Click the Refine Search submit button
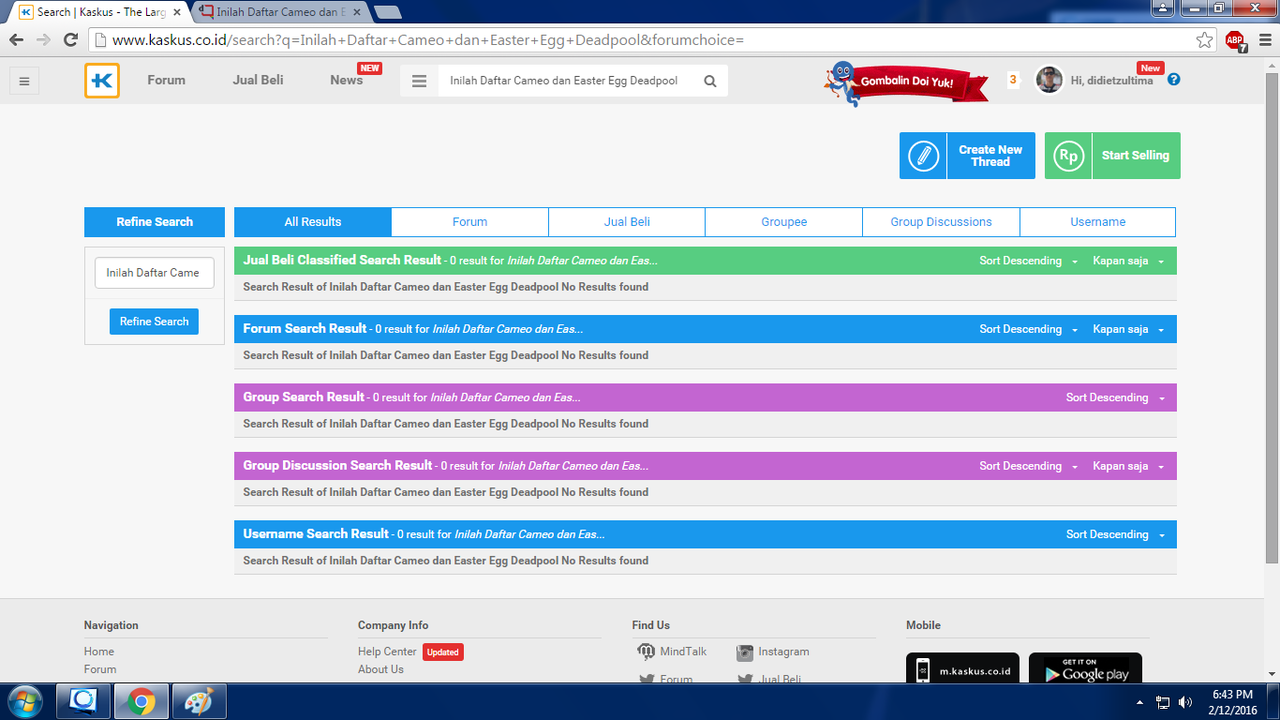Image resolution: width=1280 pixels, height=720 pixels. [x=154, y=321]
